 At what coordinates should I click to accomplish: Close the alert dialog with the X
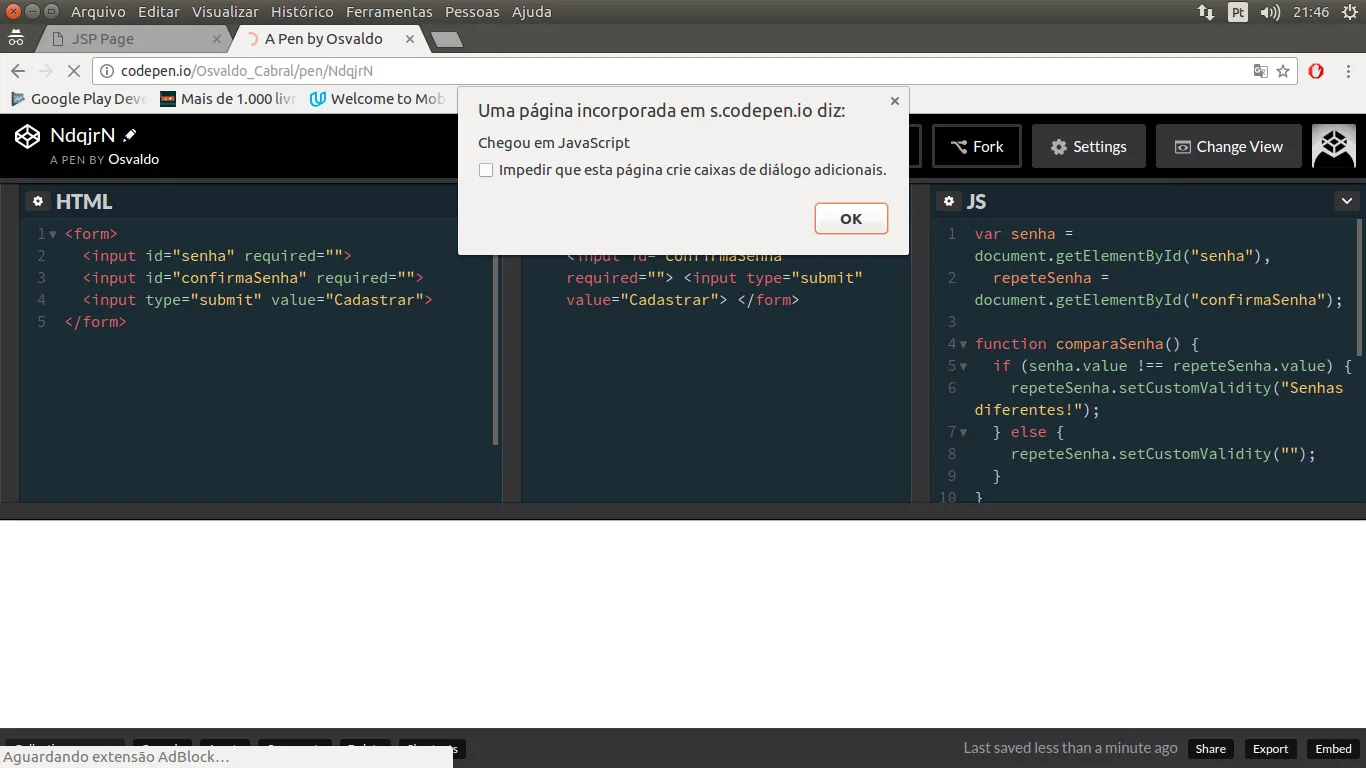coord(894,101)
